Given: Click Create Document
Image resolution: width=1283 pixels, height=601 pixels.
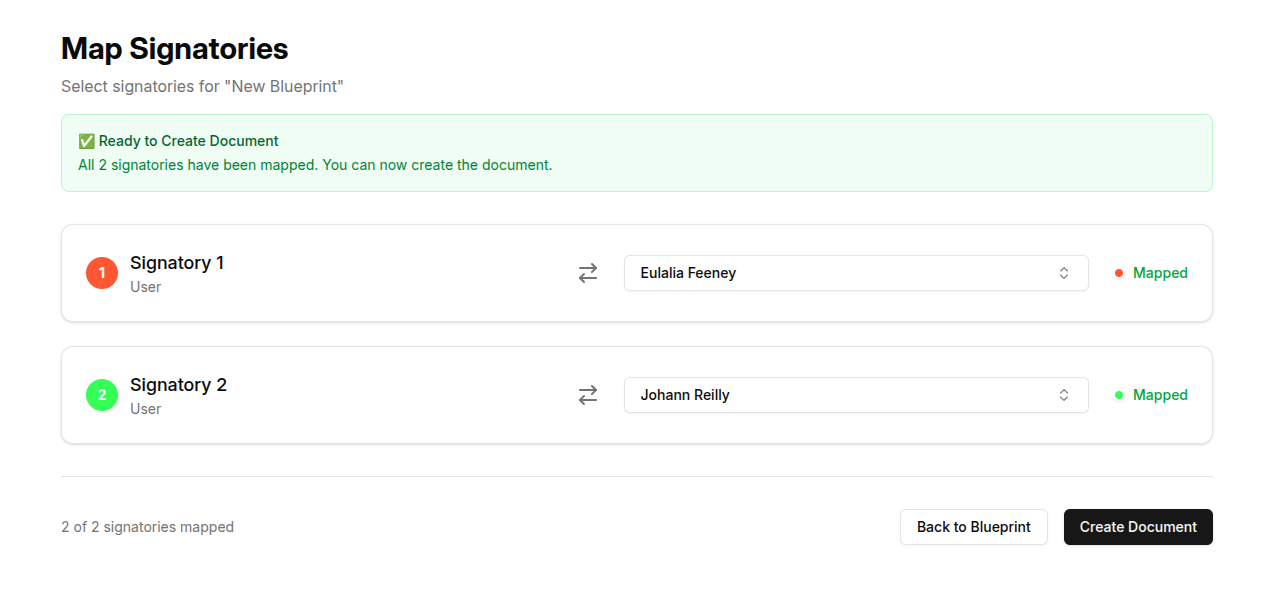Looking at the screenshot, I should coord(1138,526).
